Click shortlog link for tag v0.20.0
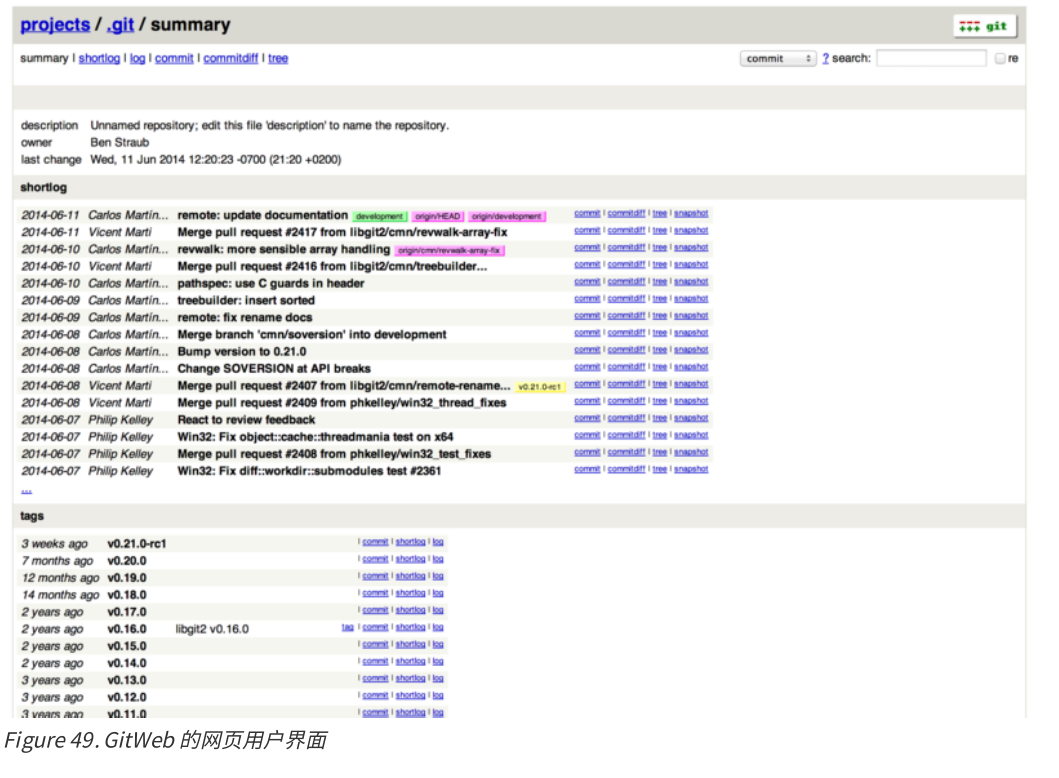 click(x=411, y=559)
